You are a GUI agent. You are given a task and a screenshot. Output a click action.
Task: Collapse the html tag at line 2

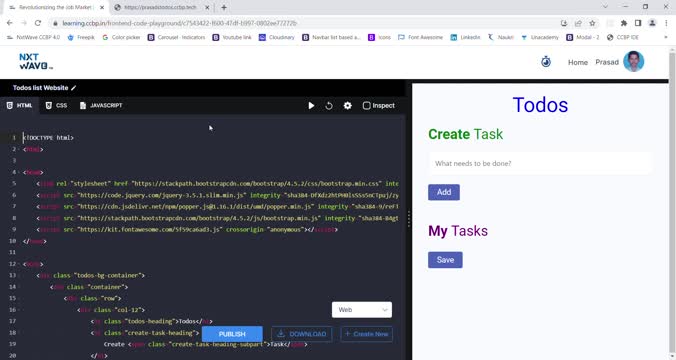coord(20,149)
